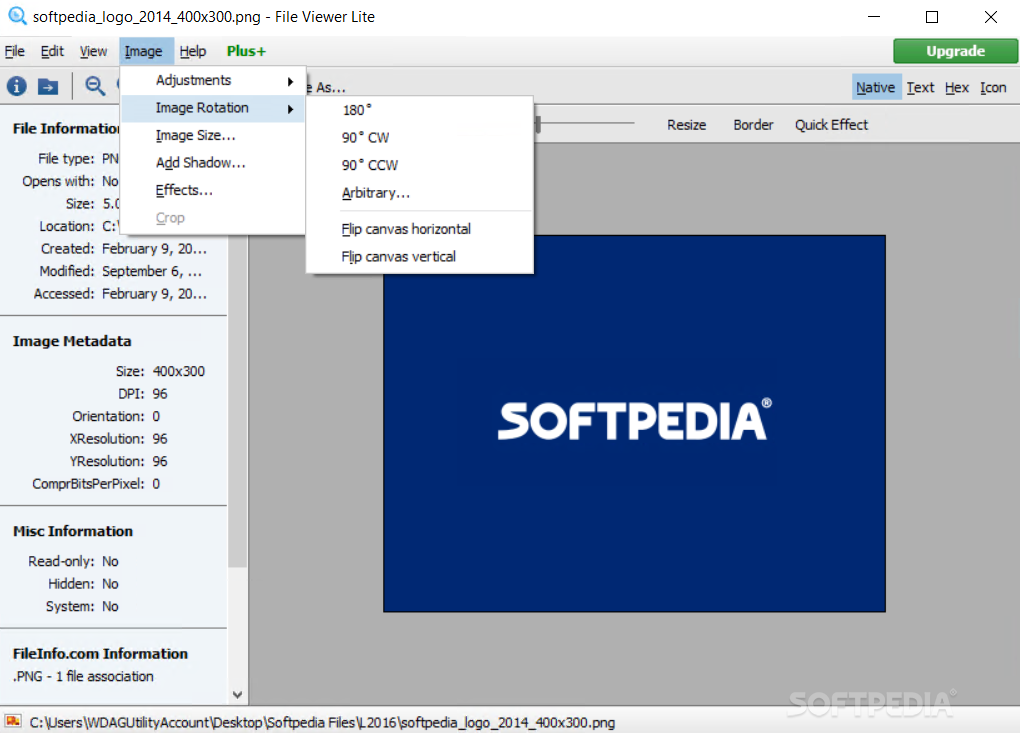Select Flip canvas vertical
Viewport: 1020px width, 733px height.
click(x=420, y=256)
